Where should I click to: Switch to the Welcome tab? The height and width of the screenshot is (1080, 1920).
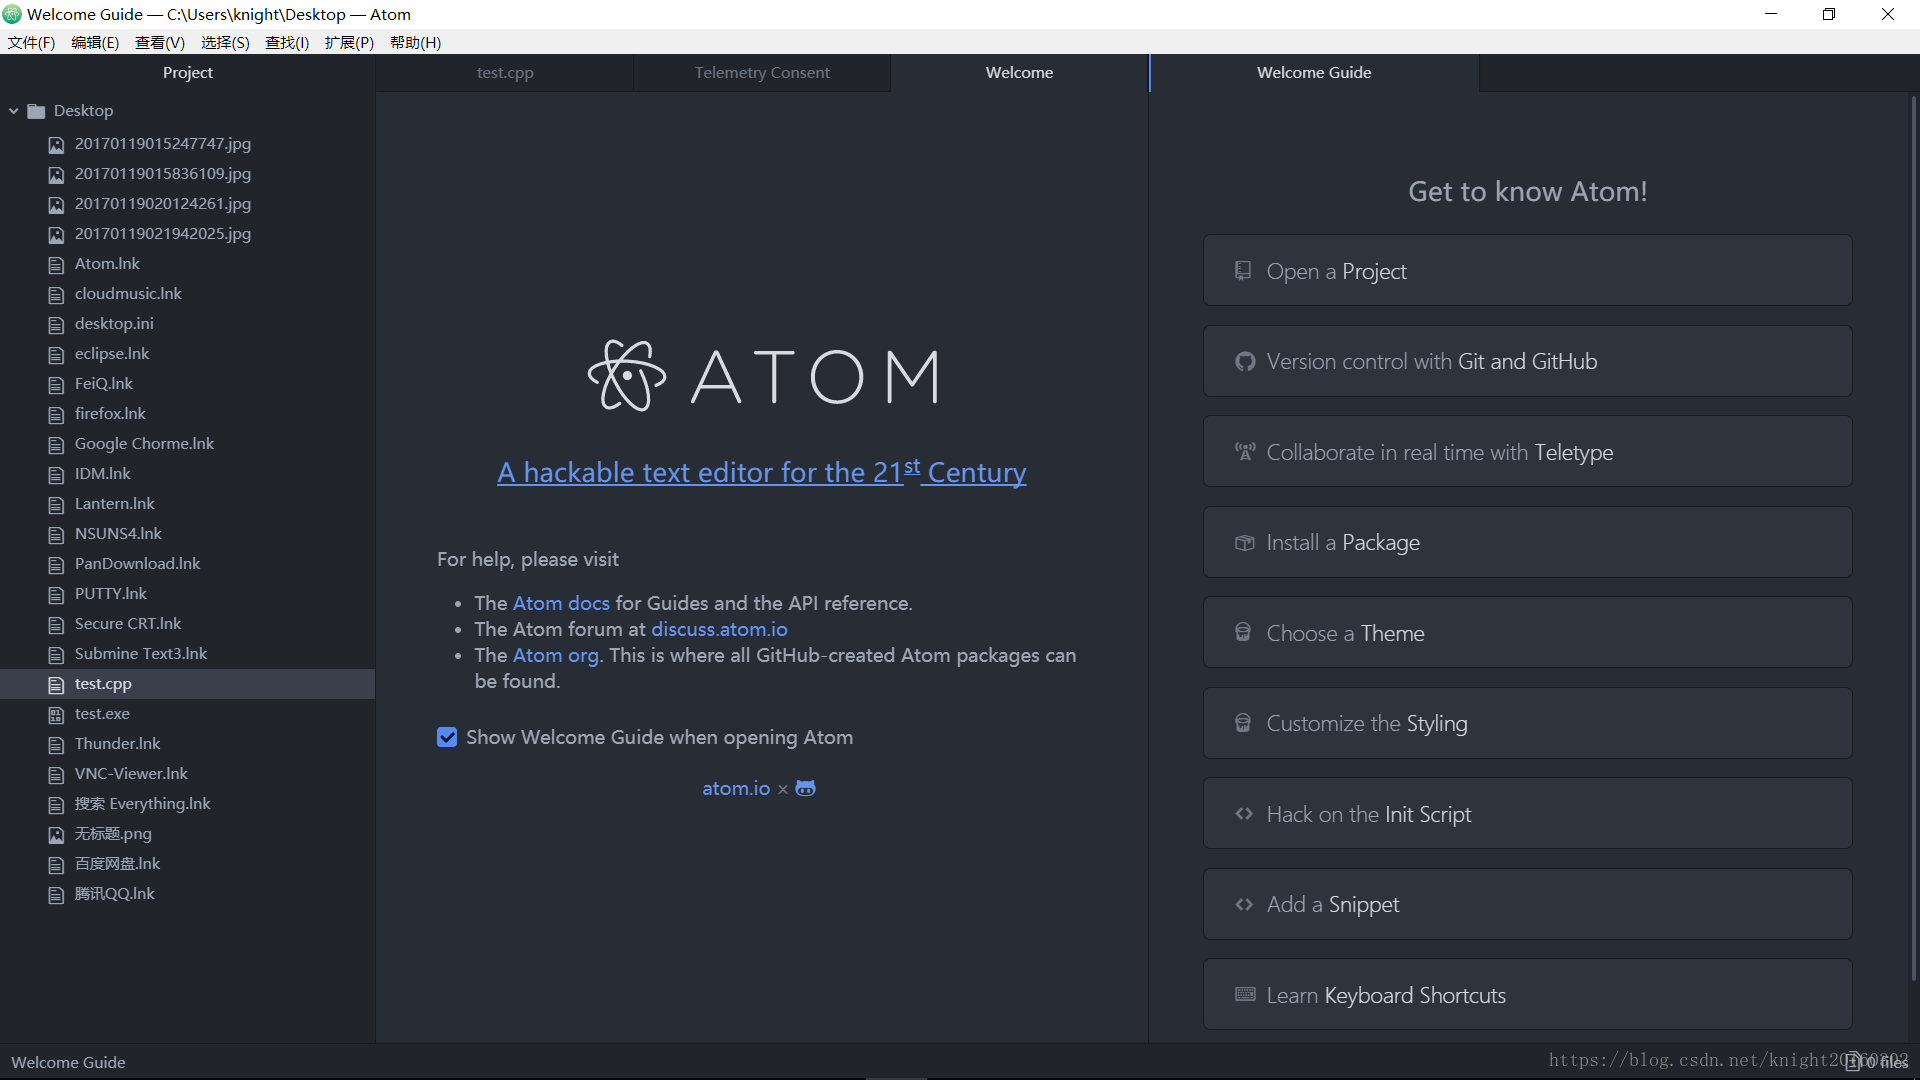(1019, 72)
